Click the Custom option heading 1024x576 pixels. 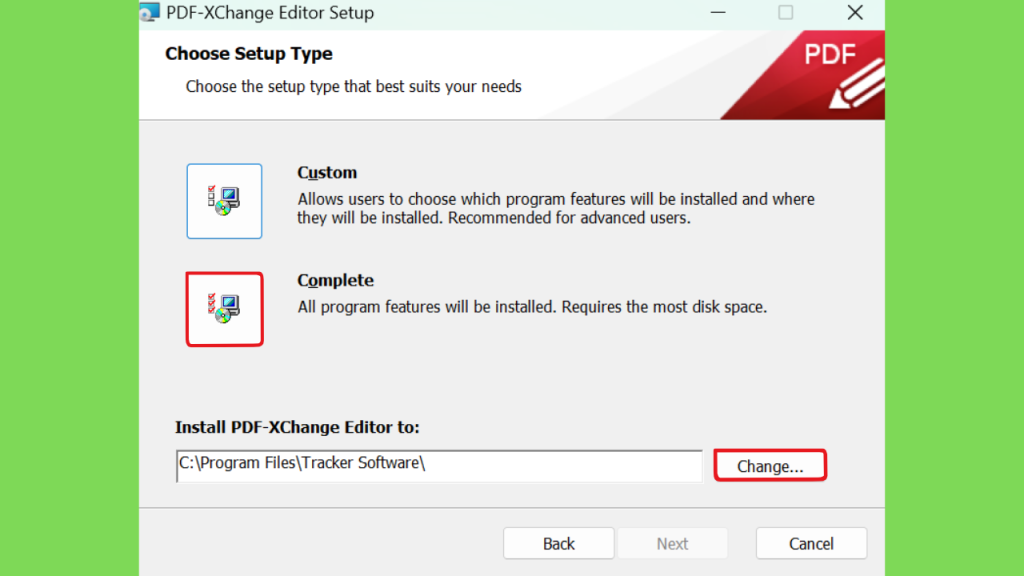pos(327,172)
